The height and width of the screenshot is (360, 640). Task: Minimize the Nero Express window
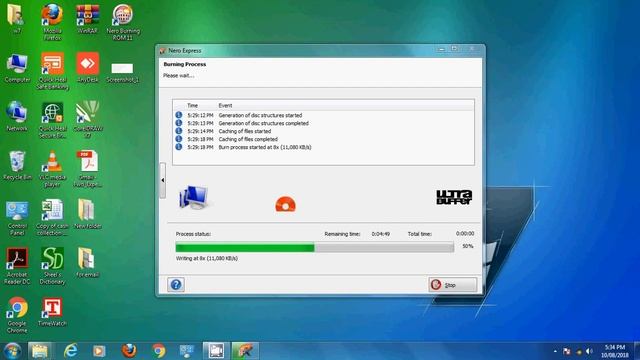tap(441, 49)
